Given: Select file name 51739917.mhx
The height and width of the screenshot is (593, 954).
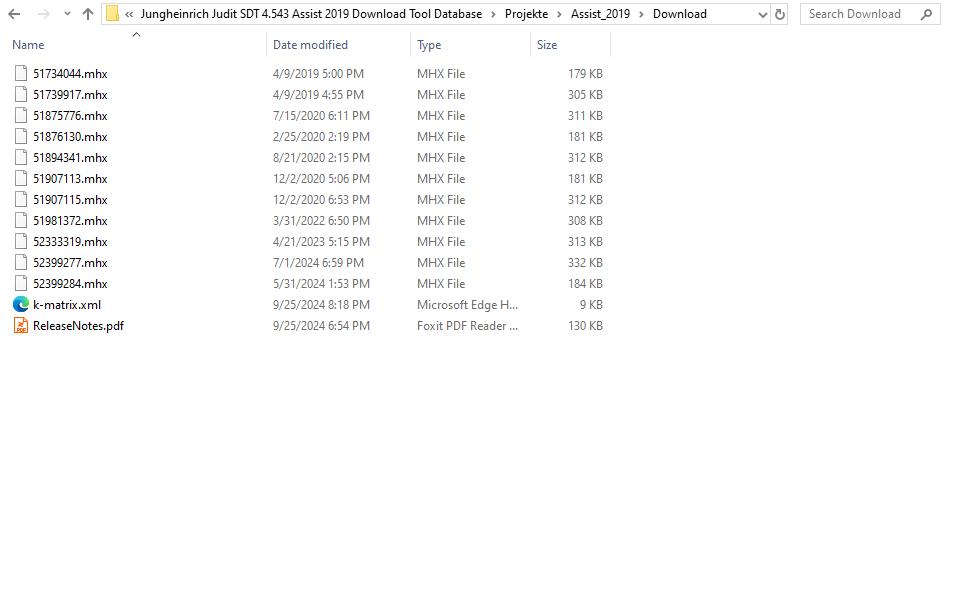Looking at the screenshot, I should coord(70,95).
